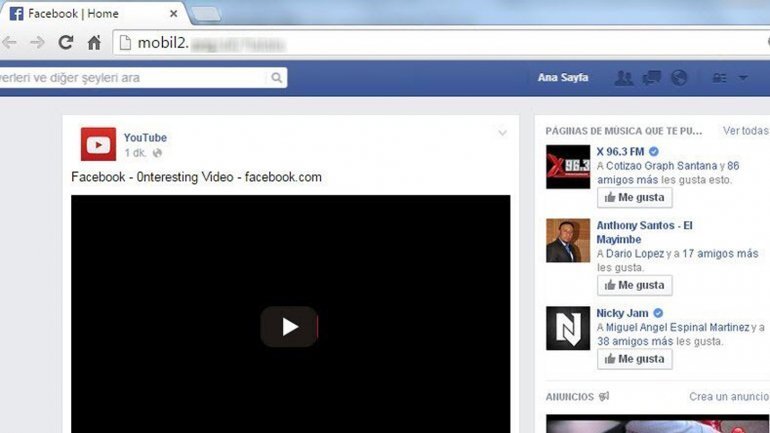Click the 'Facebook - 0nteresting Video' post text
The height and width of the screenshot is (433, 770).
(196, 177)
